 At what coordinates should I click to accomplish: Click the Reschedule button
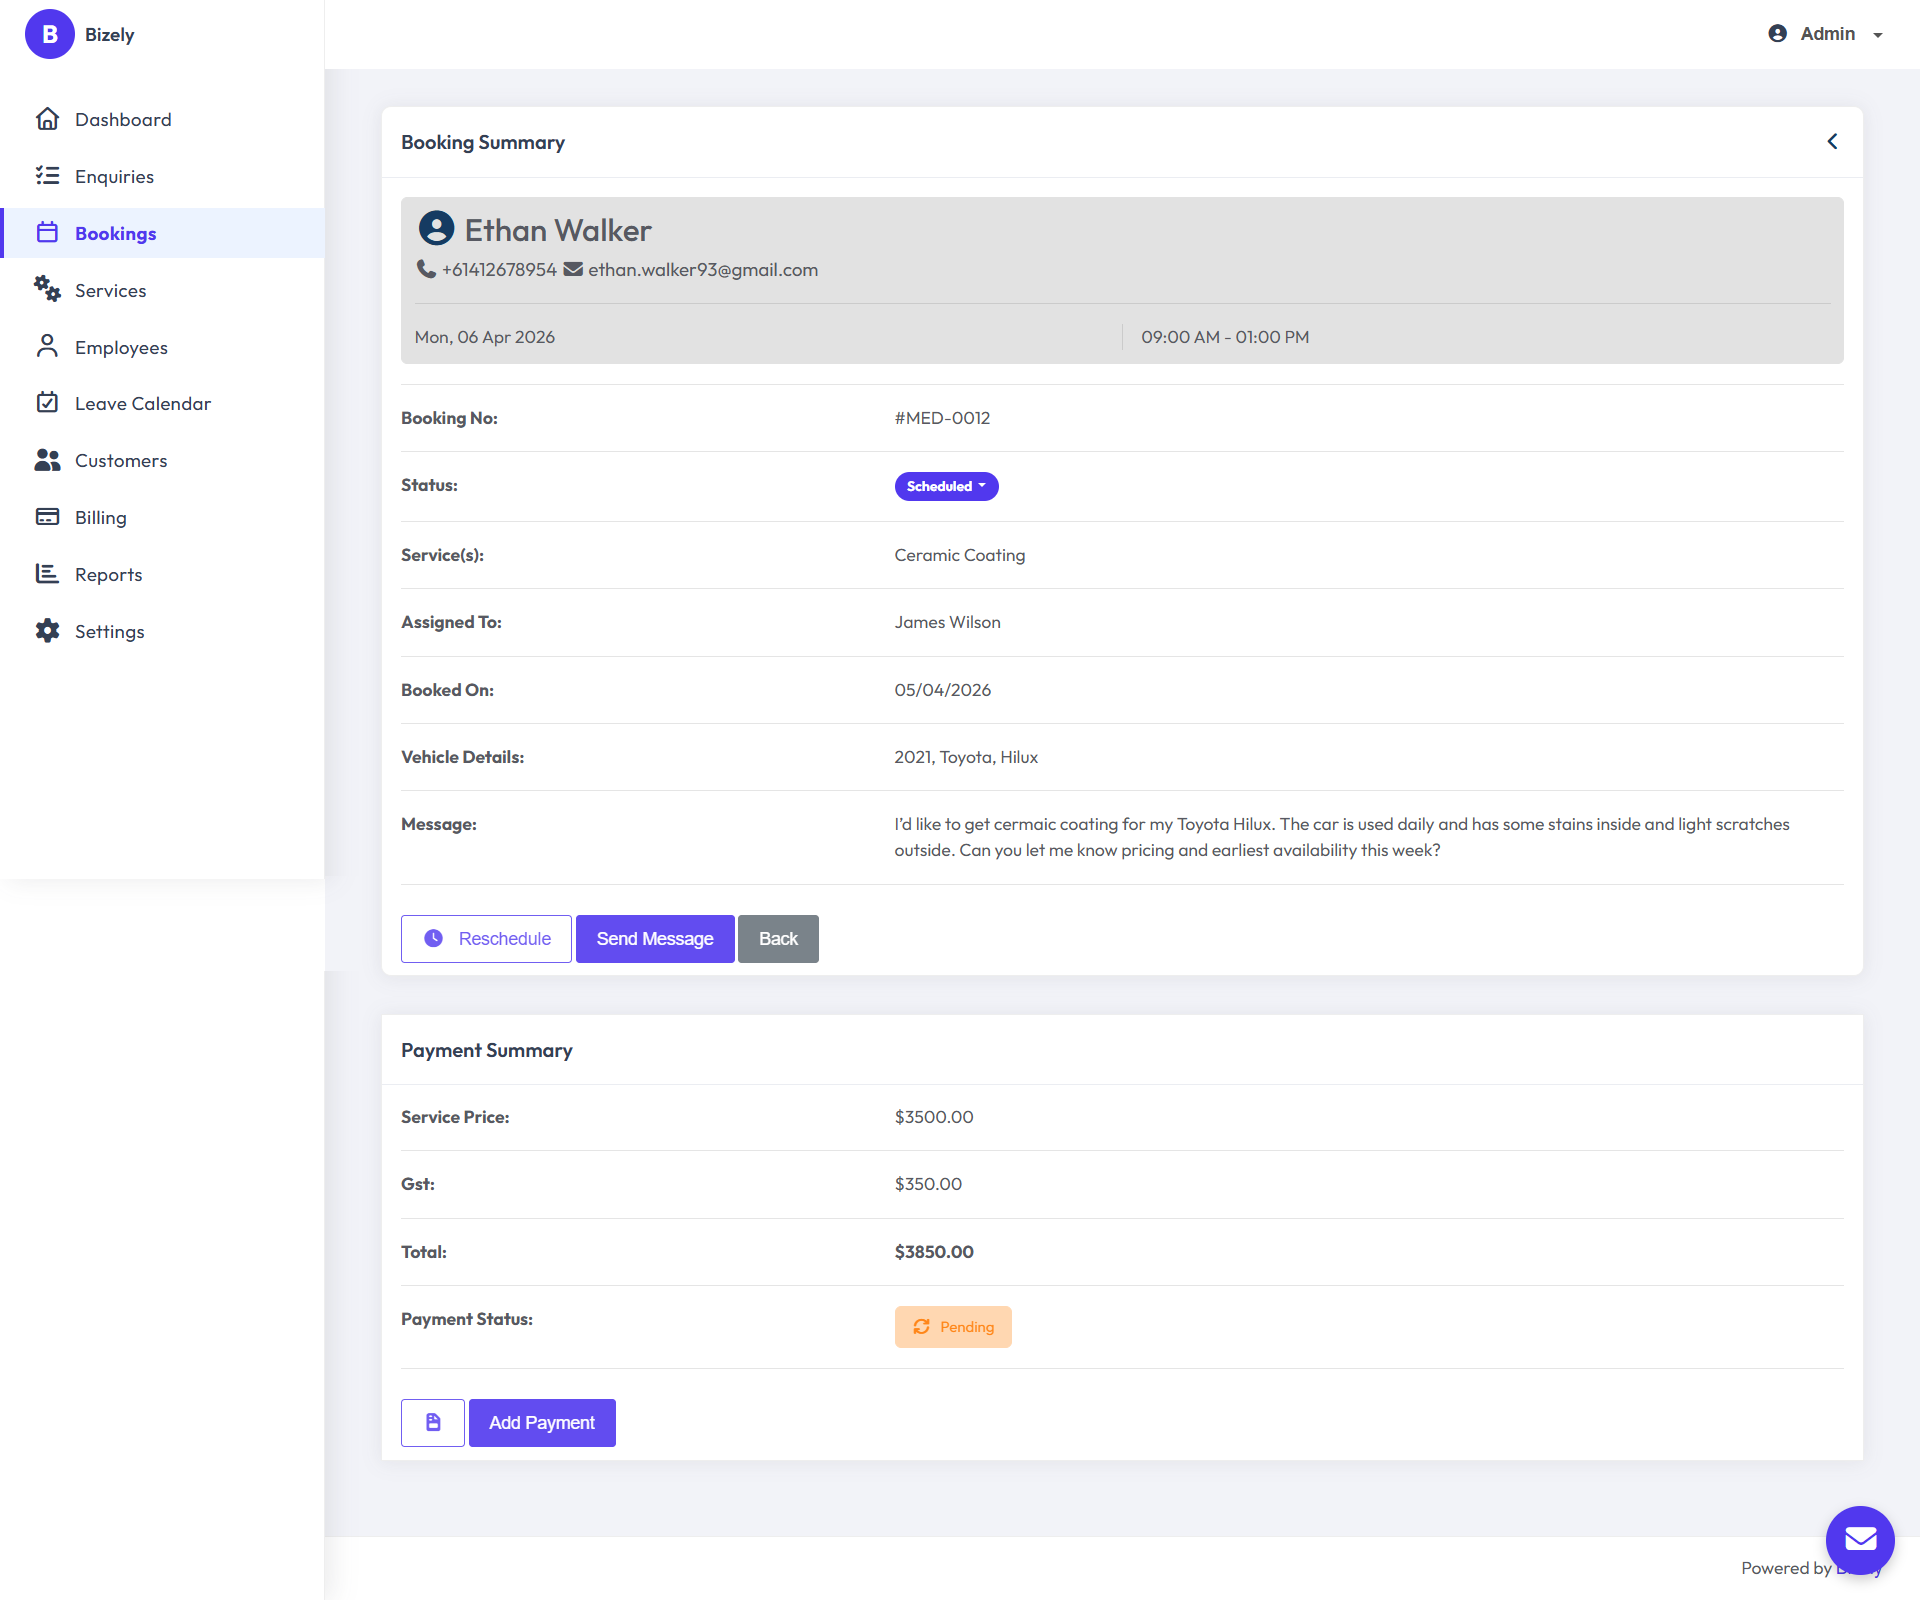[486, 939]
